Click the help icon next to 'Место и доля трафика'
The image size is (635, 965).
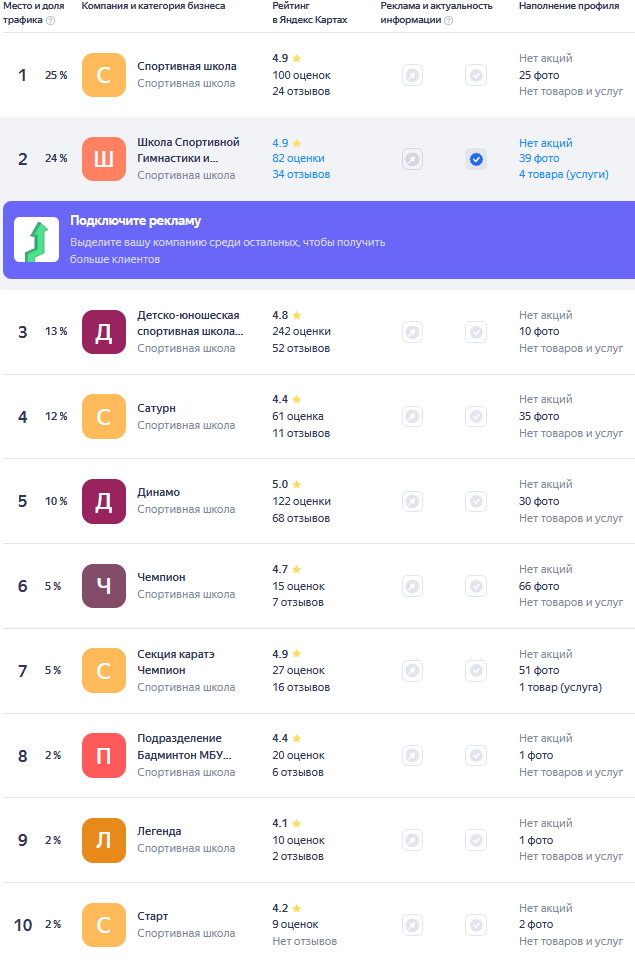(50, 20)
